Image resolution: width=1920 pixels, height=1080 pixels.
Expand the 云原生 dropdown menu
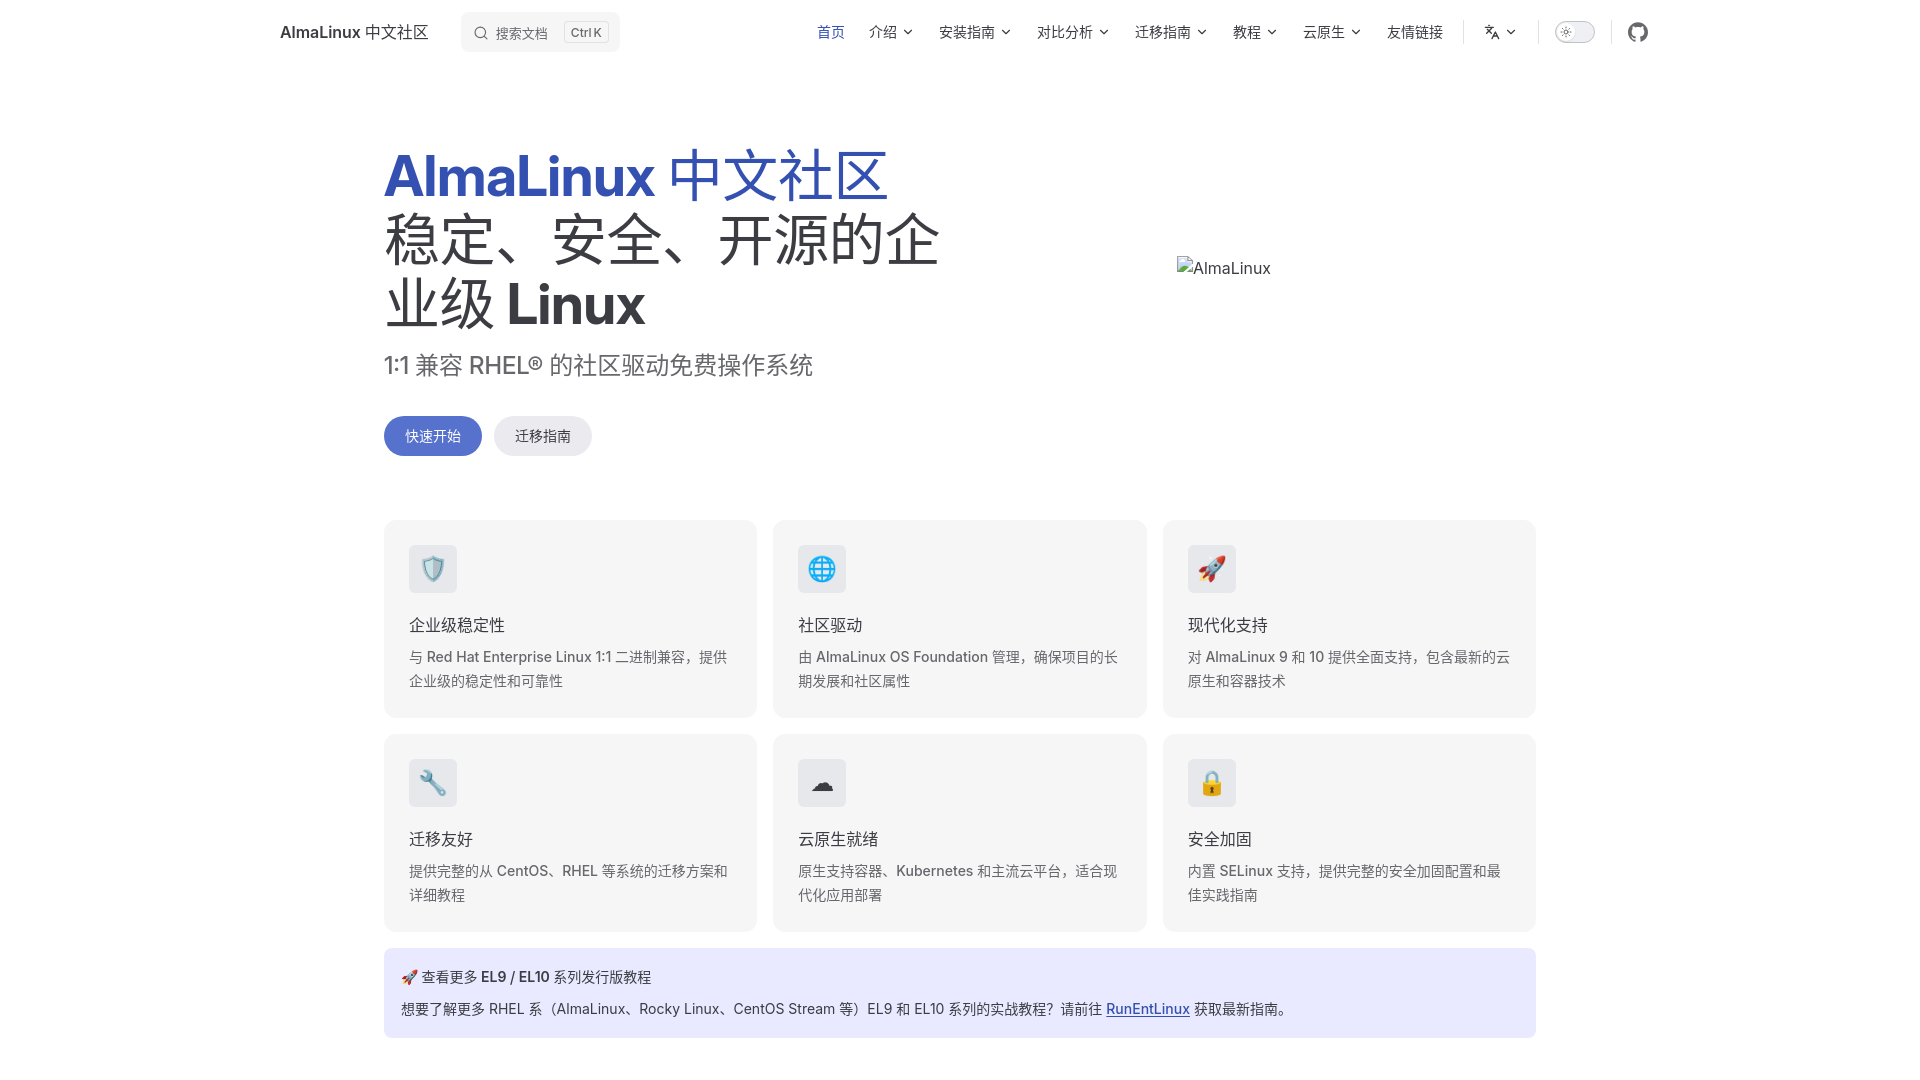click(1332, 32)
